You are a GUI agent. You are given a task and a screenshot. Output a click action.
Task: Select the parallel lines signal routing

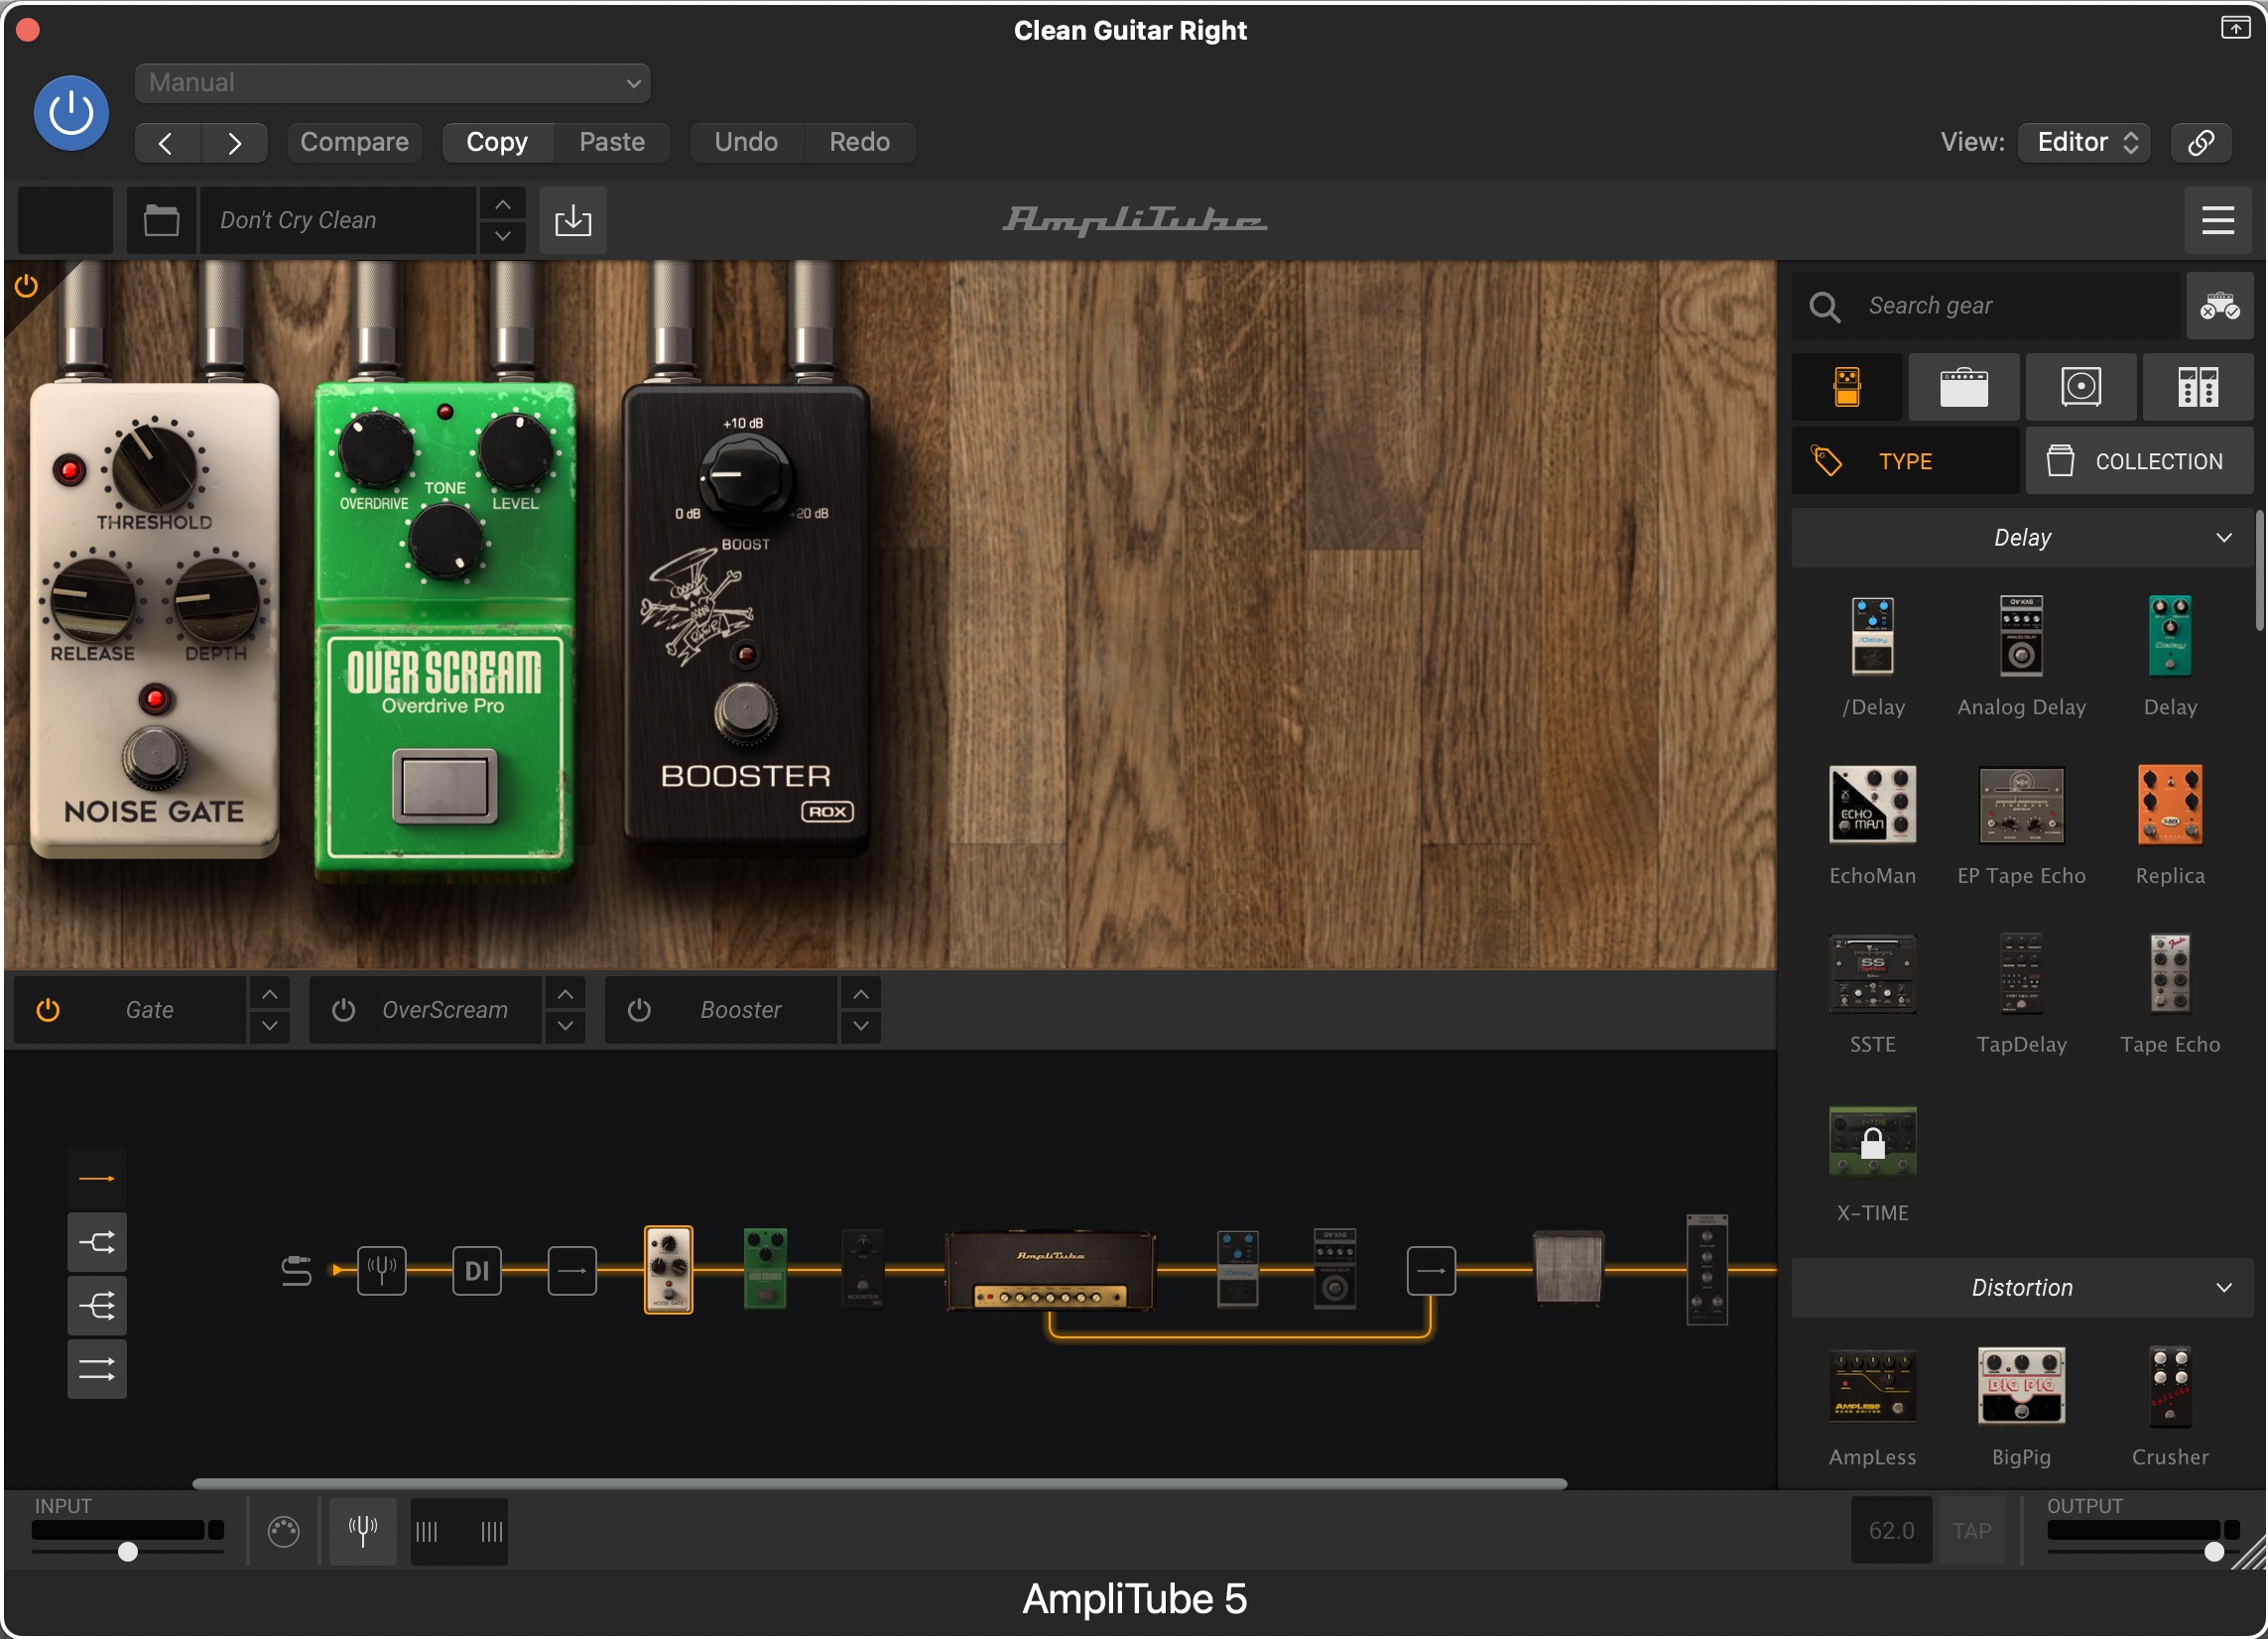pyautogui.click(x=97, y=1370)
